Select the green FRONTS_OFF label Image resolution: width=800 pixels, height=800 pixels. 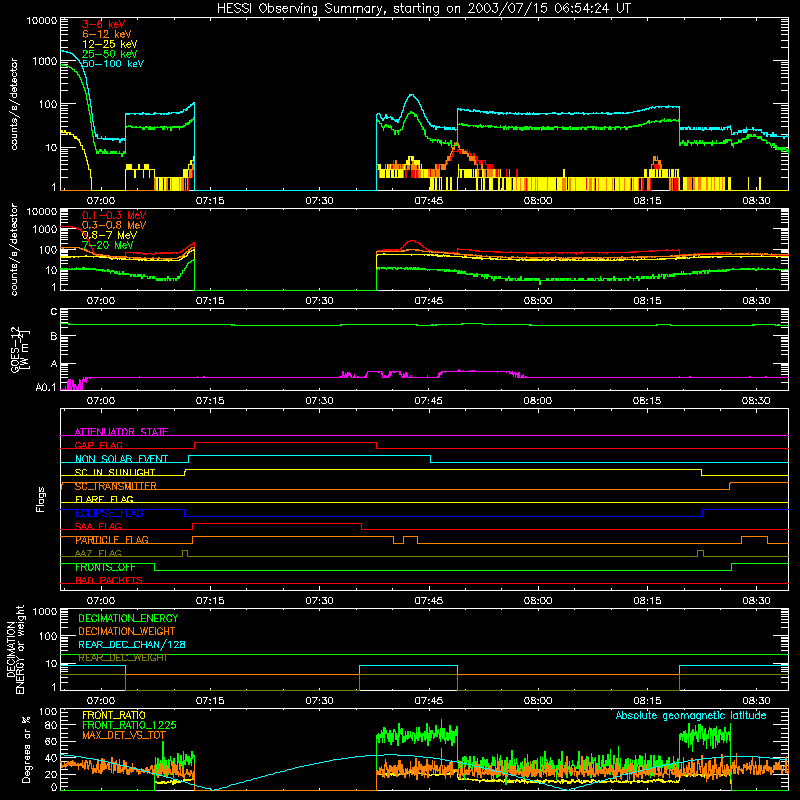tap(105, 567)
